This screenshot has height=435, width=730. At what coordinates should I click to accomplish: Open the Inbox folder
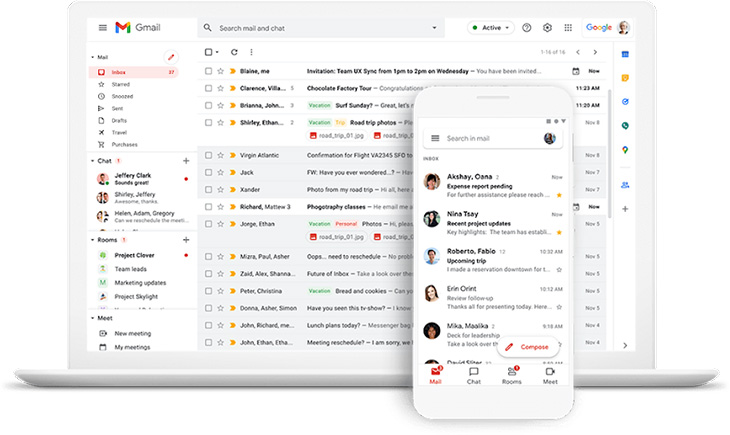(x=134, y=72)
